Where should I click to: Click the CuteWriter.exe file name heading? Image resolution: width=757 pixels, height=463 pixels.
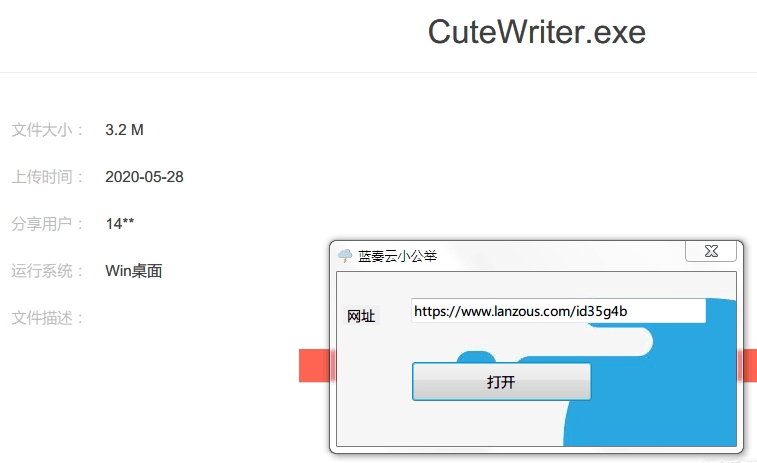pos(536,33)
